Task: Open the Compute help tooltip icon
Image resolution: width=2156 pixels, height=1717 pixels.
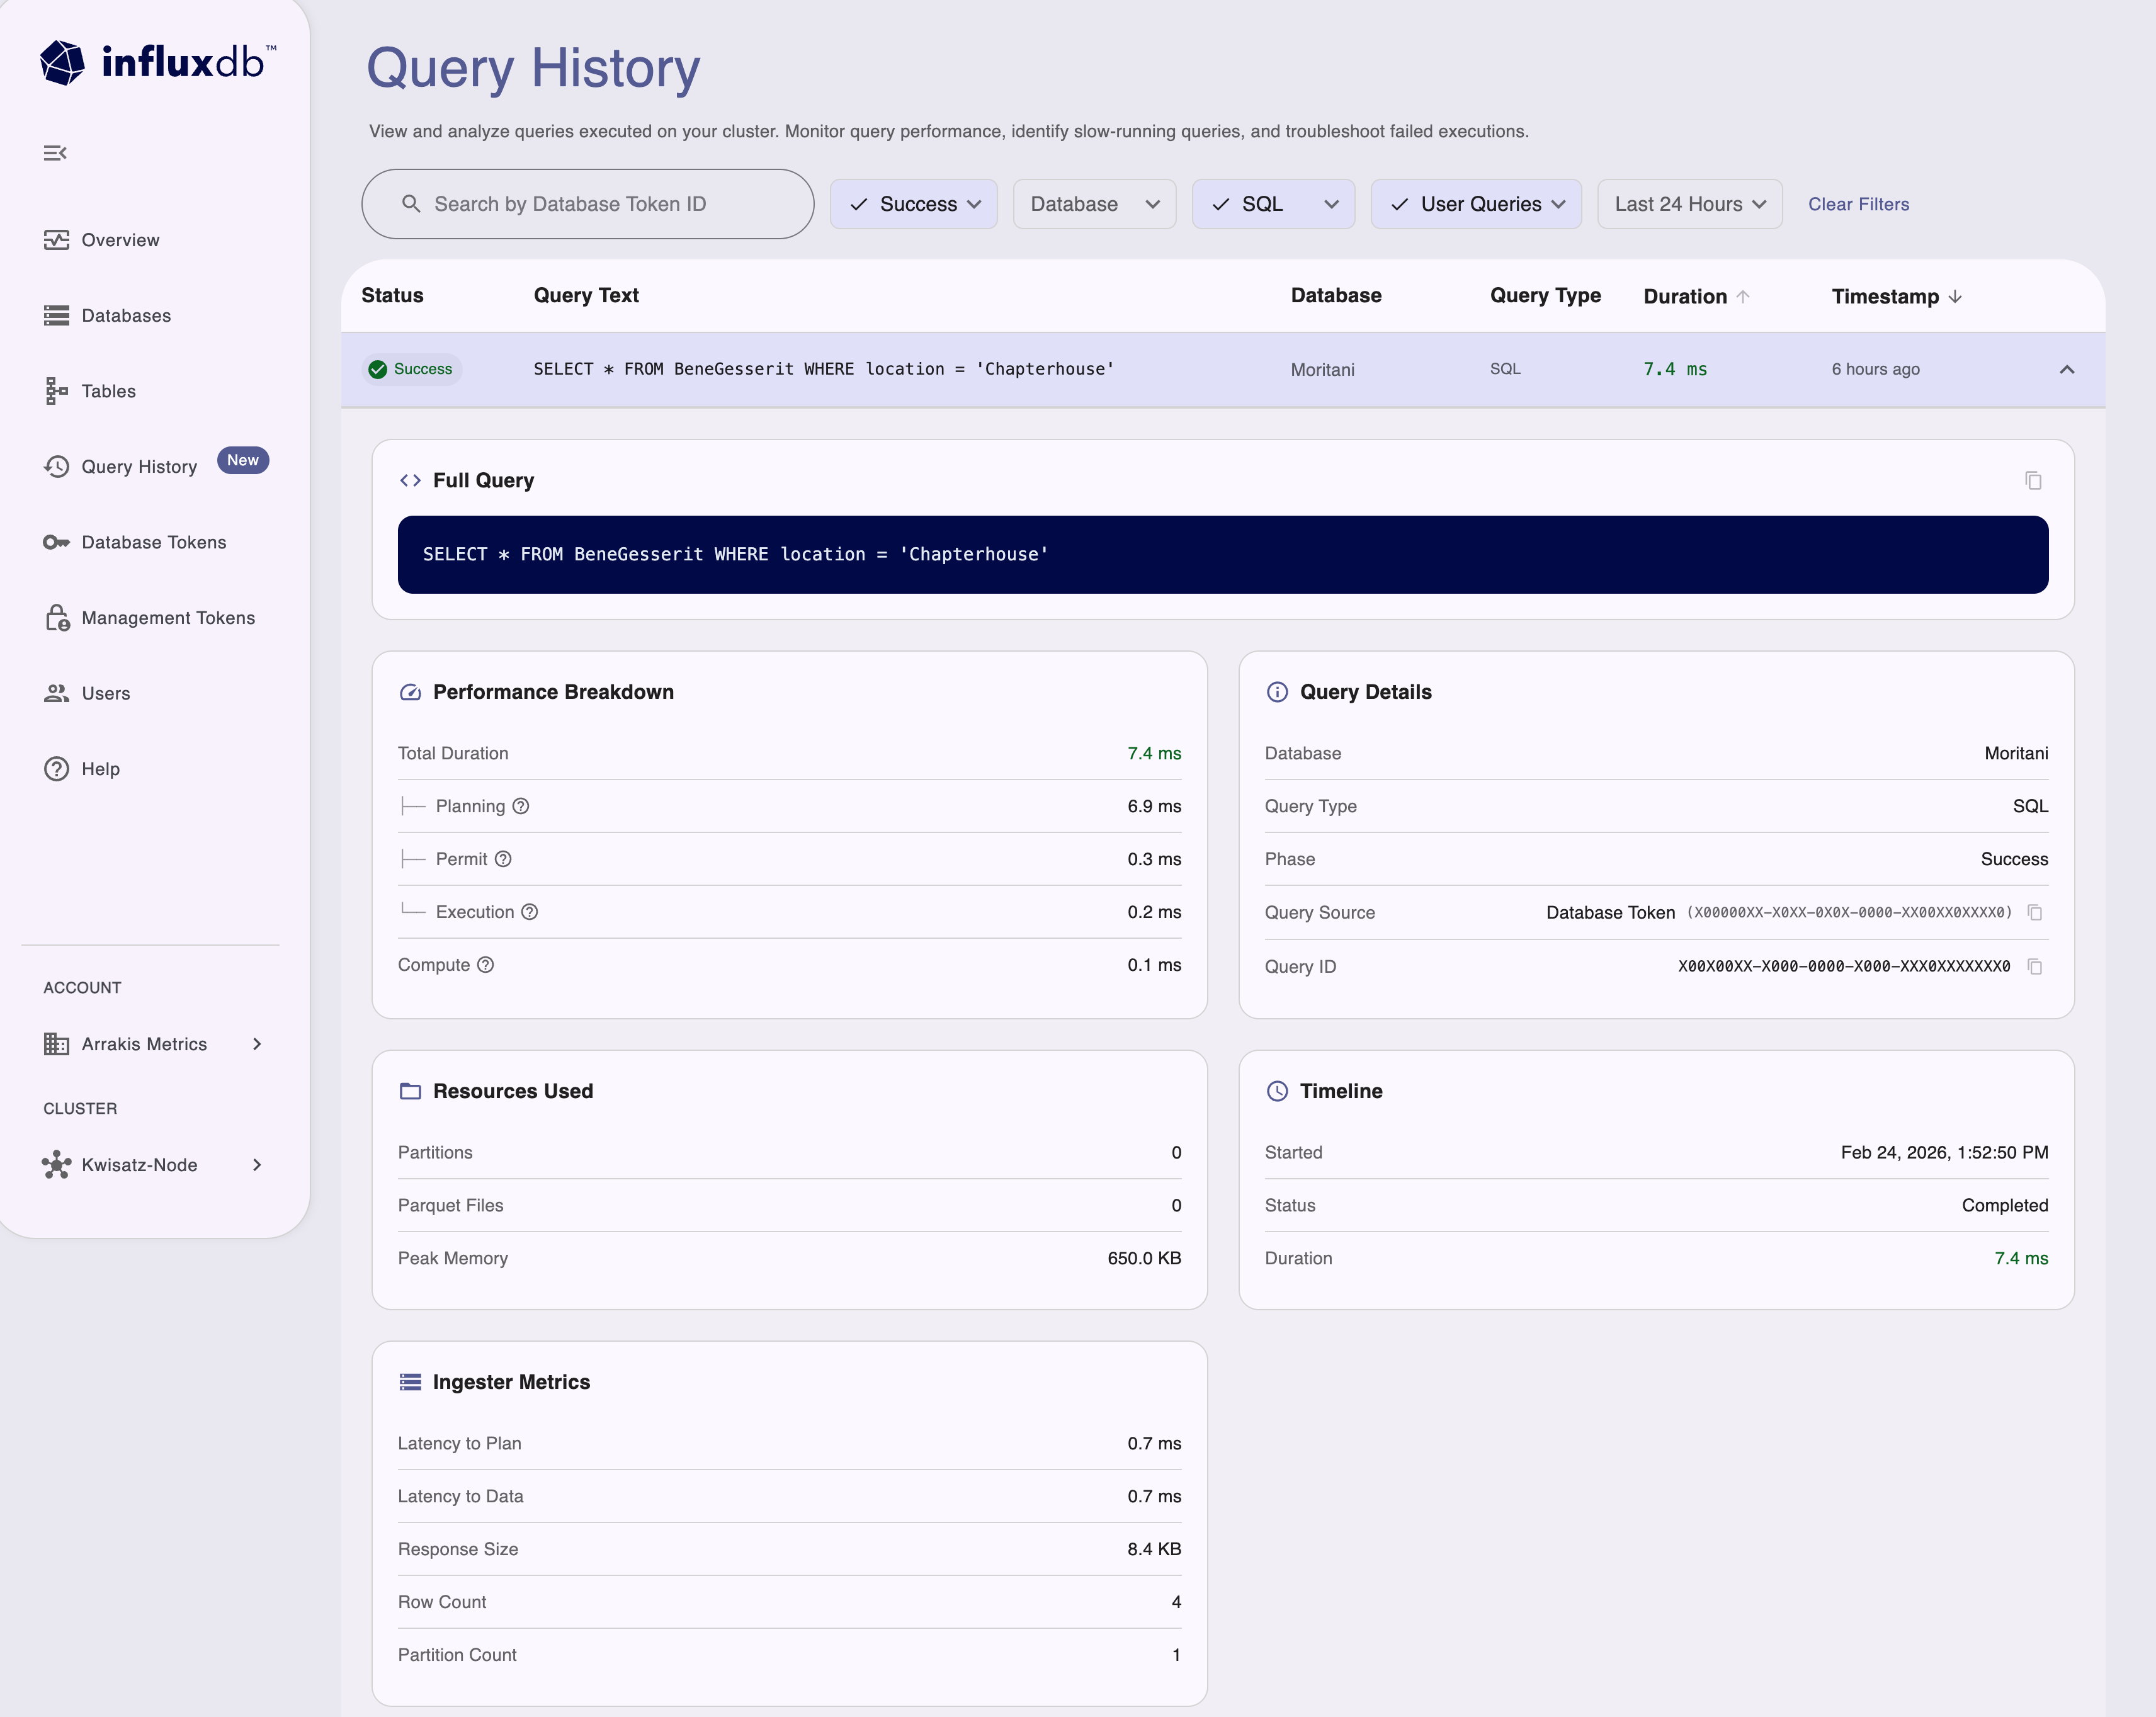Action: point(487,965)
